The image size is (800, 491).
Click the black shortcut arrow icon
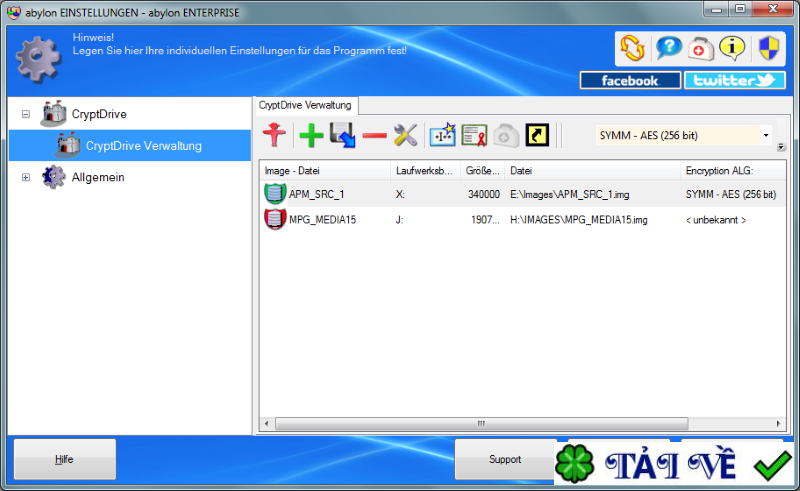click(537, 135)
